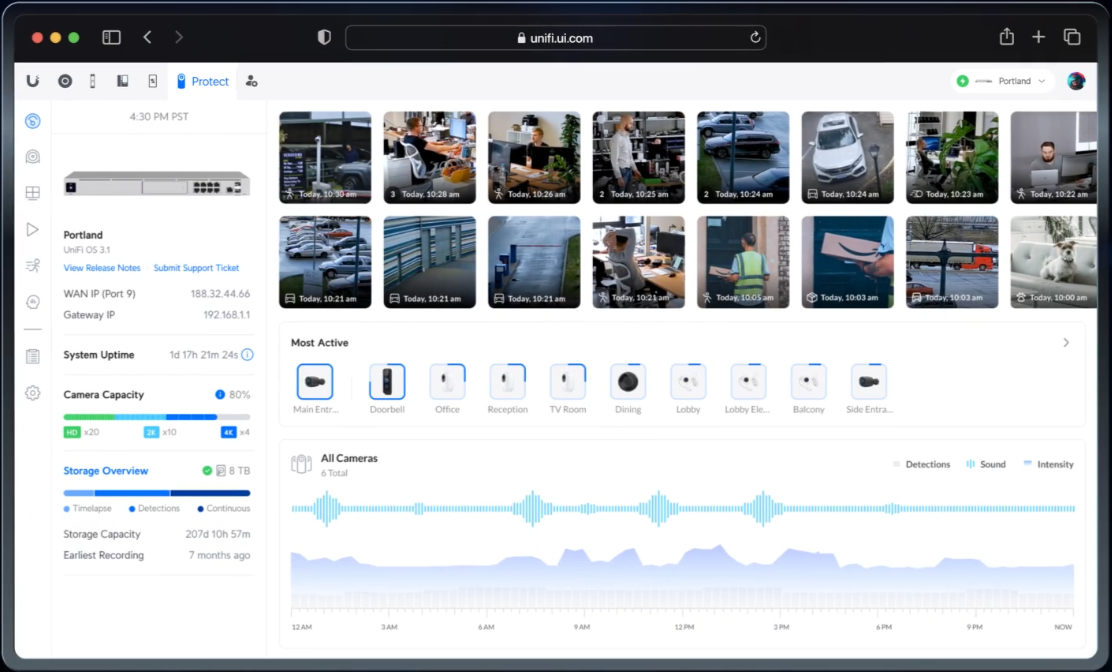
Task: Open the 10:00 am dog event thumbnail
Action: (1054, 262)
